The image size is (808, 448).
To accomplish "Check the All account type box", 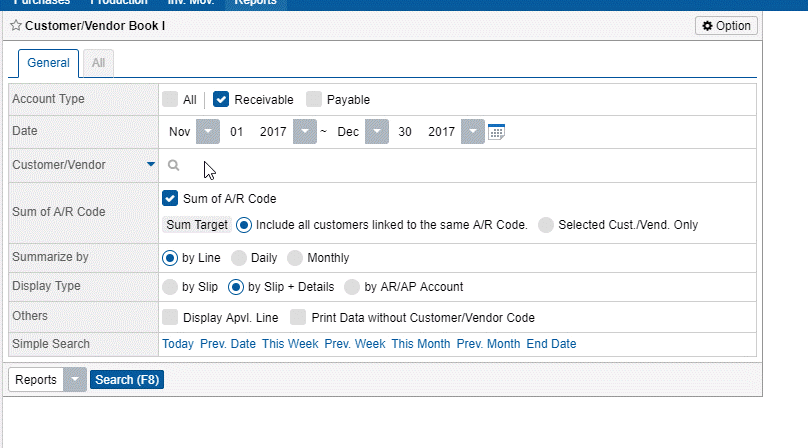I will [170, 99].
